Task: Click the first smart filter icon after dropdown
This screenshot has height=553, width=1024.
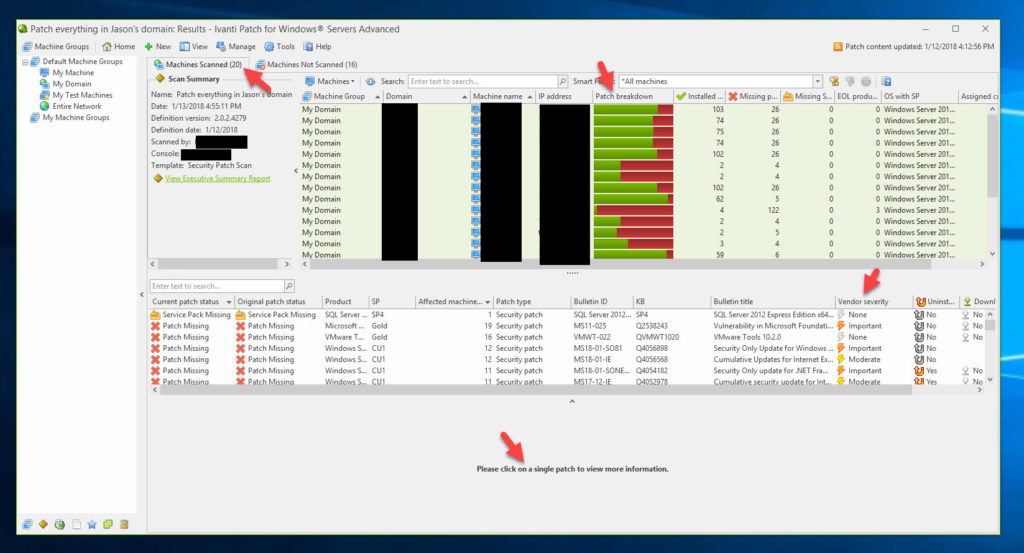Action: pyautogui.click(x=833, y=81)
